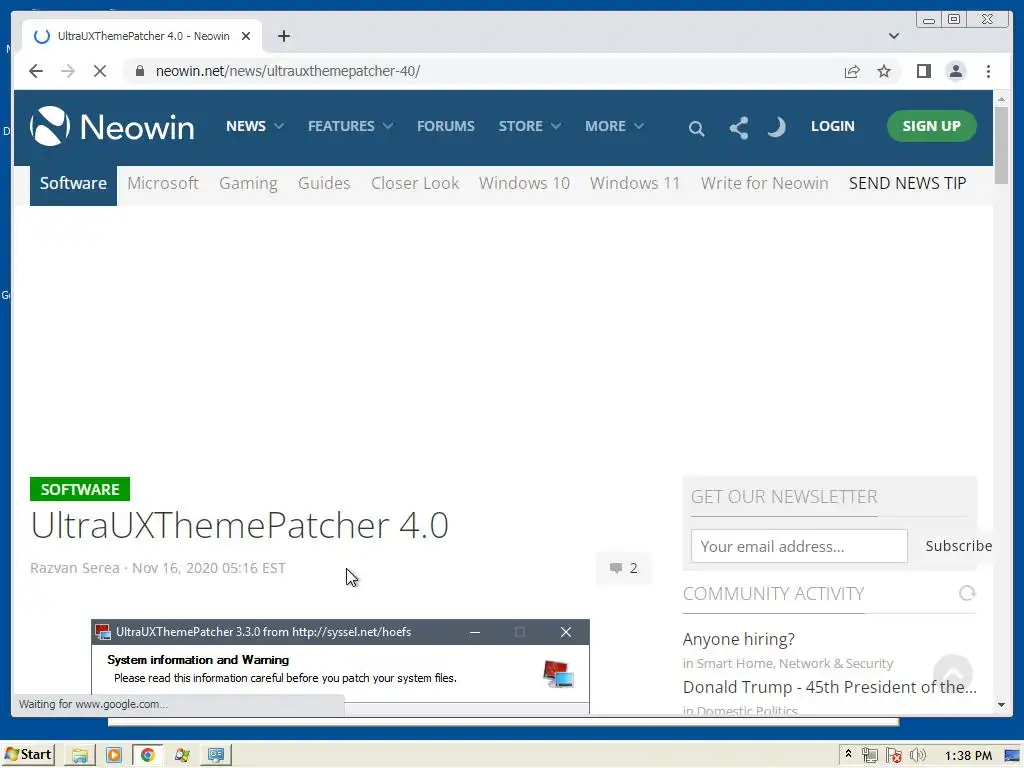
Task: Open the 'Anyone hiring?' forum thread
Action: coord(739,639)
